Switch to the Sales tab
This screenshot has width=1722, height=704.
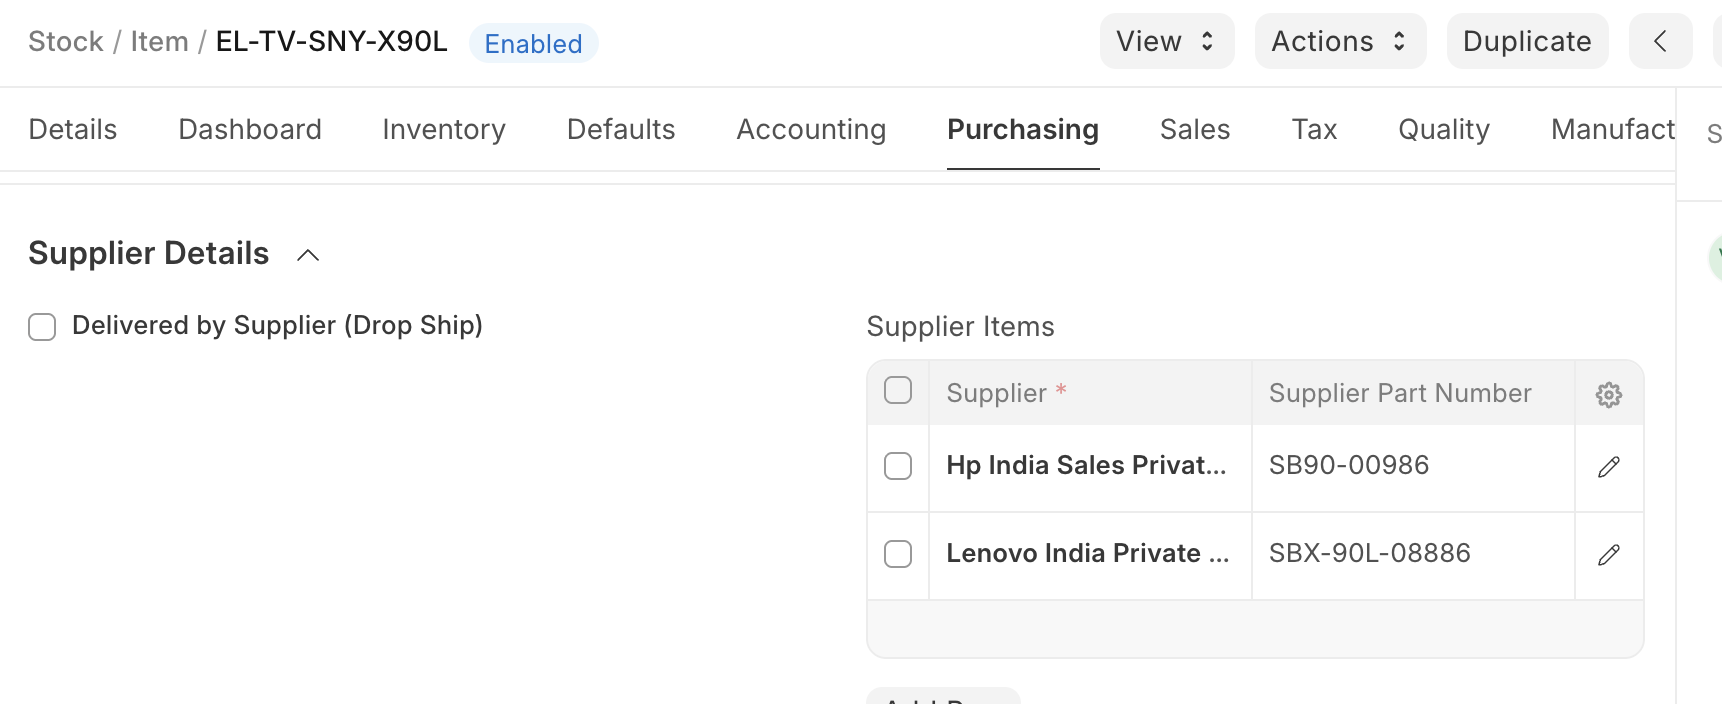click(x=1194, y=129)
